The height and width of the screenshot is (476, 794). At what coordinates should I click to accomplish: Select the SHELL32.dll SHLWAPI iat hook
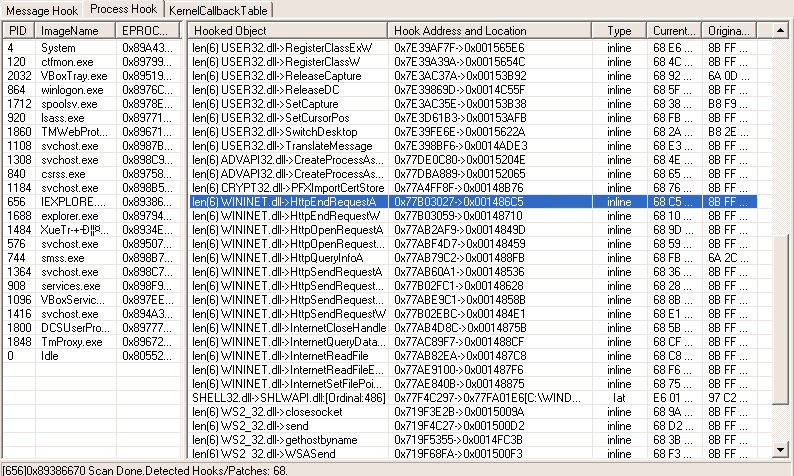(285, 397)
